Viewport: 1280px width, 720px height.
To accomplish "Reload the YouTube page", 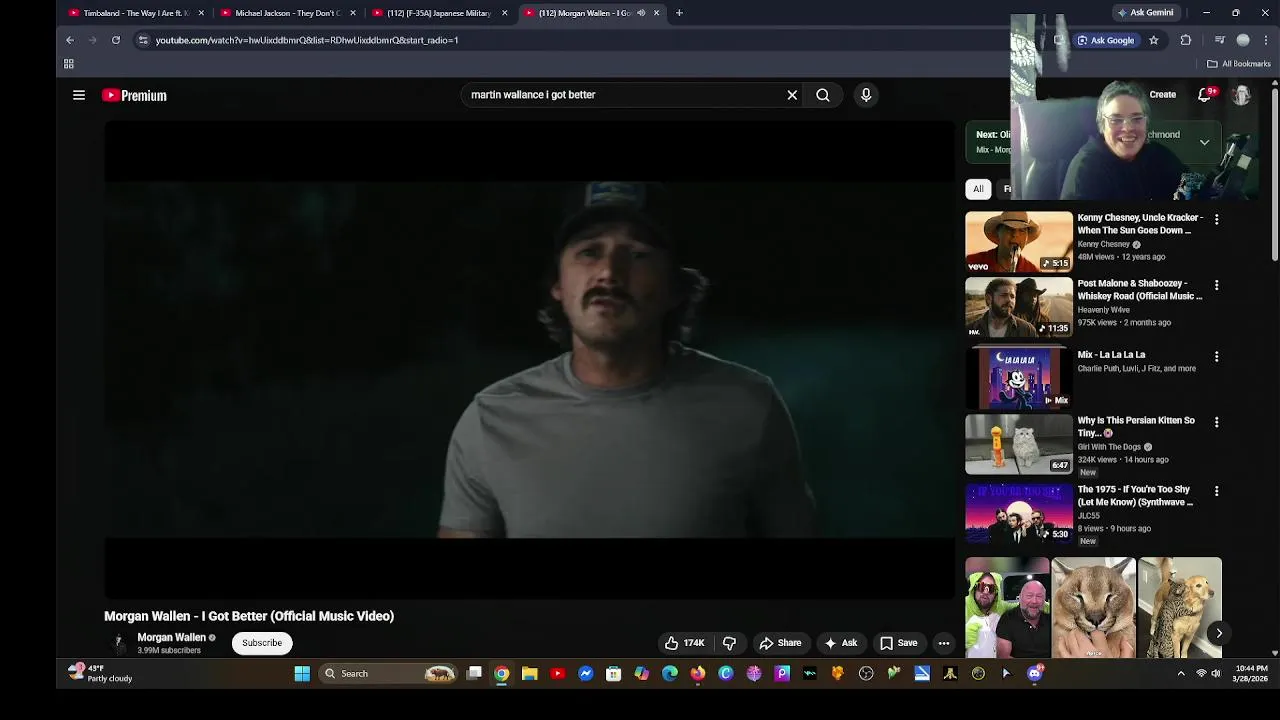I will tap(116, 40).
